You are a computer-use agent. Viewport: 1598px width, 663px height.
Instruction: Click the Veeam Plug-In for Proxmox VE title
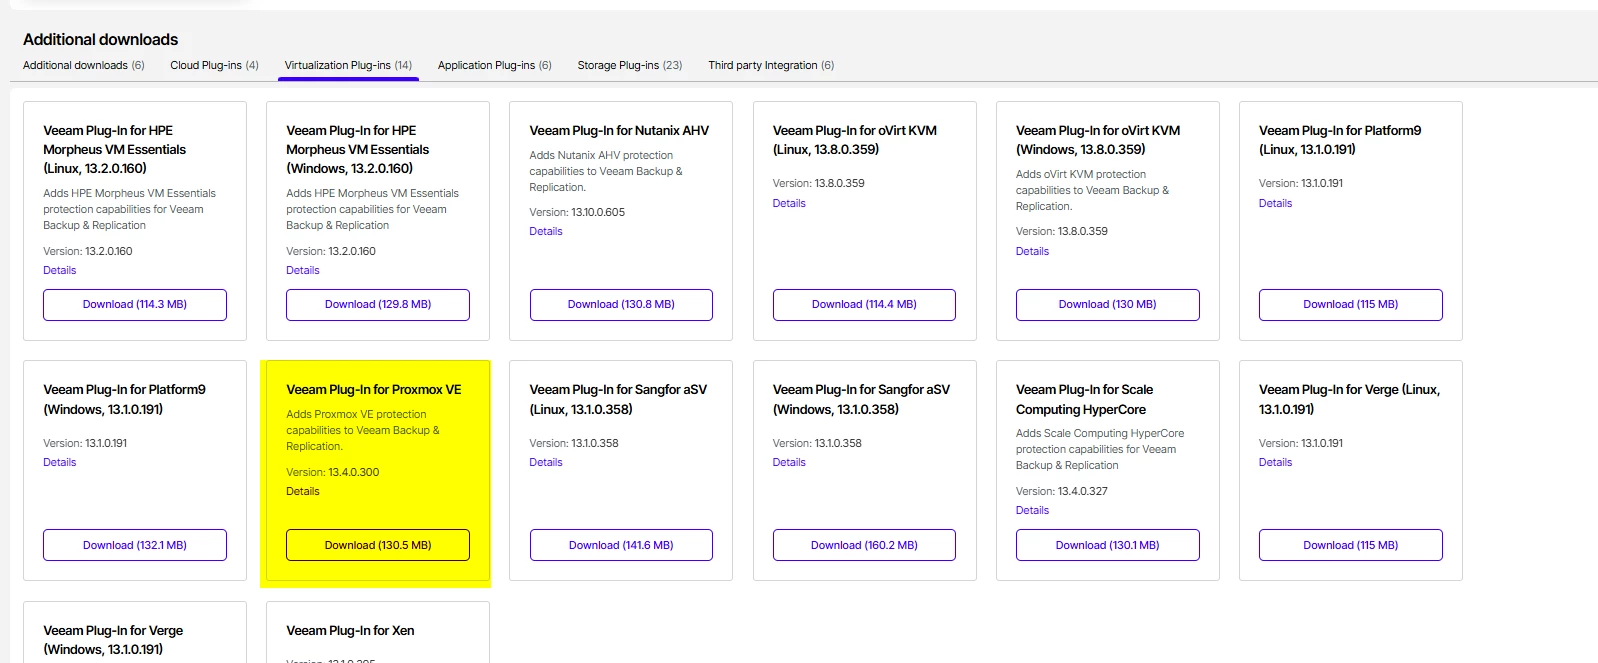click(x=374, y=390)
